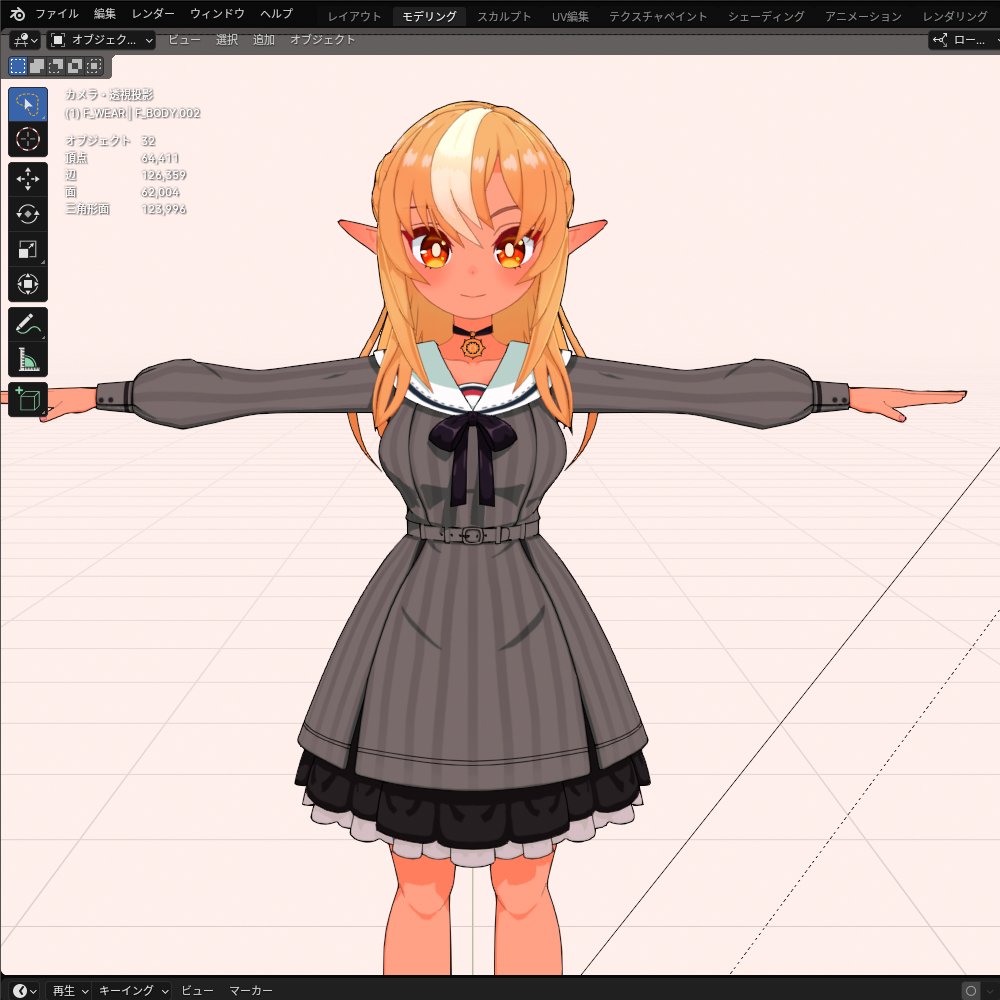This screenshot has width=1000, height=1000.
Task: Click the 頂点 count value 64,411
Action: coord(159,158)
